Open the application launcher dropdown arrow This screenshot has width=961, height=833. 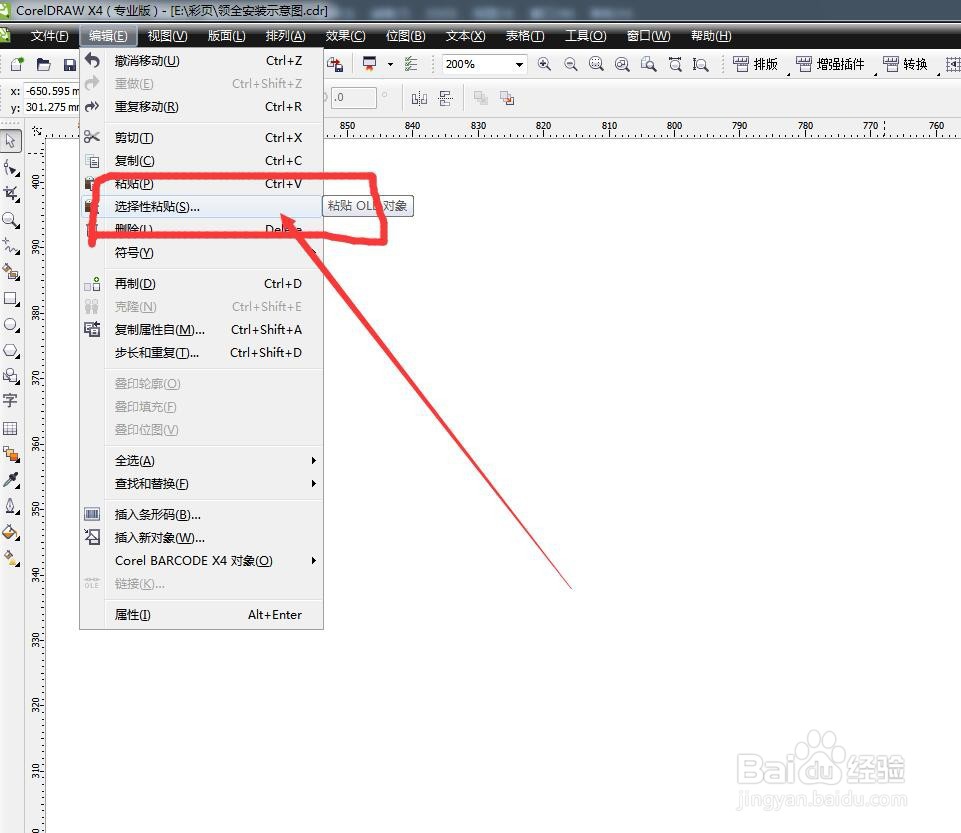coord(390,64)
